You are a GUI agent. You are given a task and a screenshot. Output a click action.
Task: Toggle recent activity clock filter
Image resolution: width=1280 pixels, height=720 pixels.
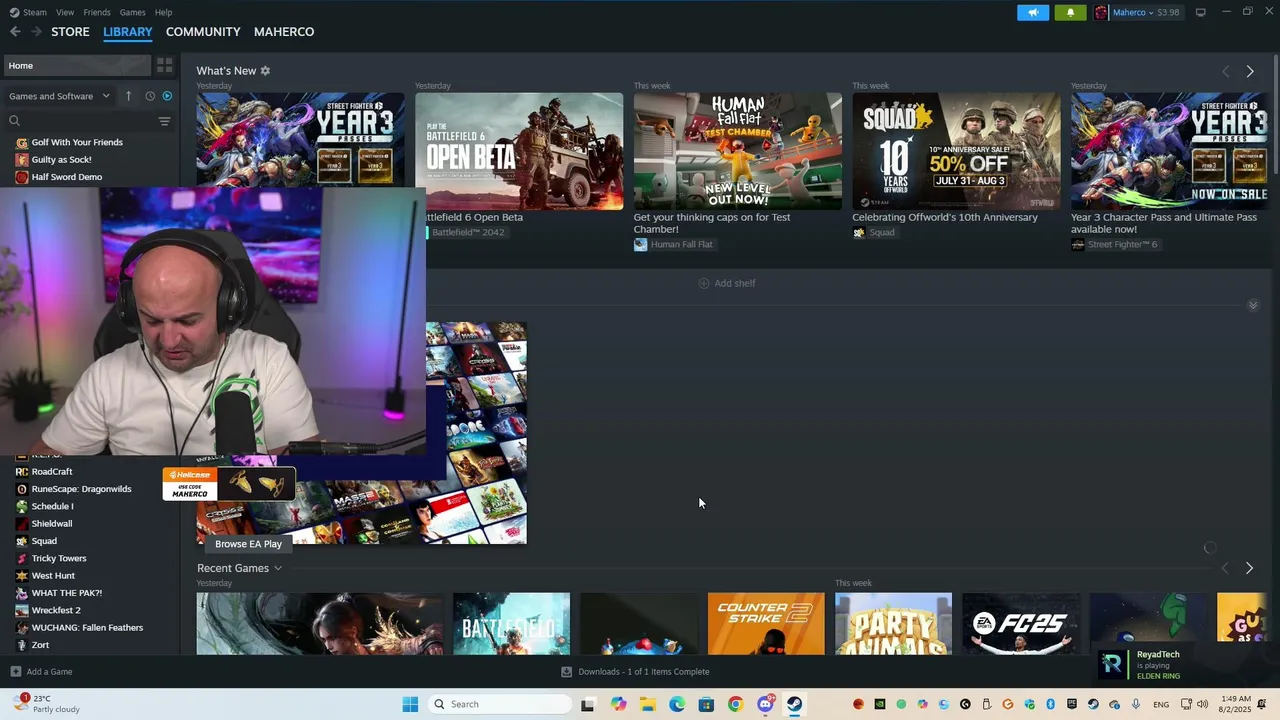tap(150, 96)
